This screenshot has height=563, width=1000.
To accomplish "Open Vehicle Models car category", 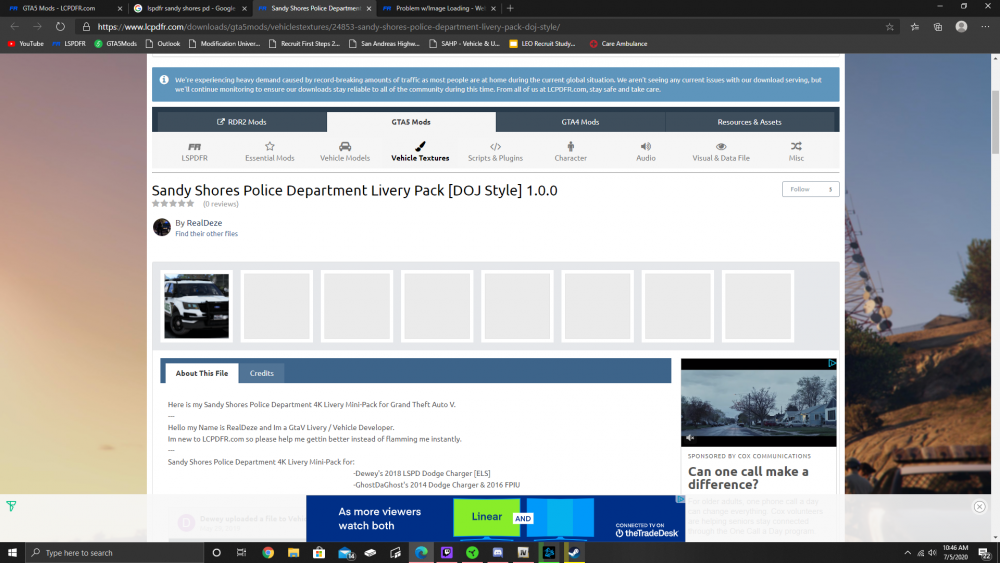I will pyautogui.click(x=345, y=152).
